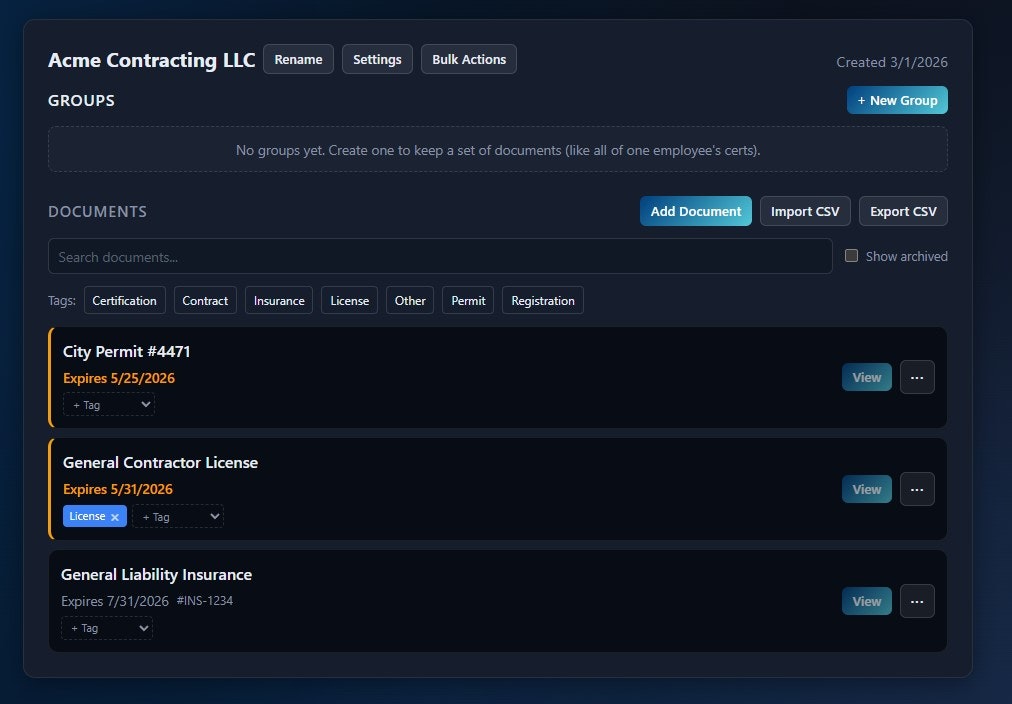
Task: Filter documents by Certification tag
Action: coord(125,301)
